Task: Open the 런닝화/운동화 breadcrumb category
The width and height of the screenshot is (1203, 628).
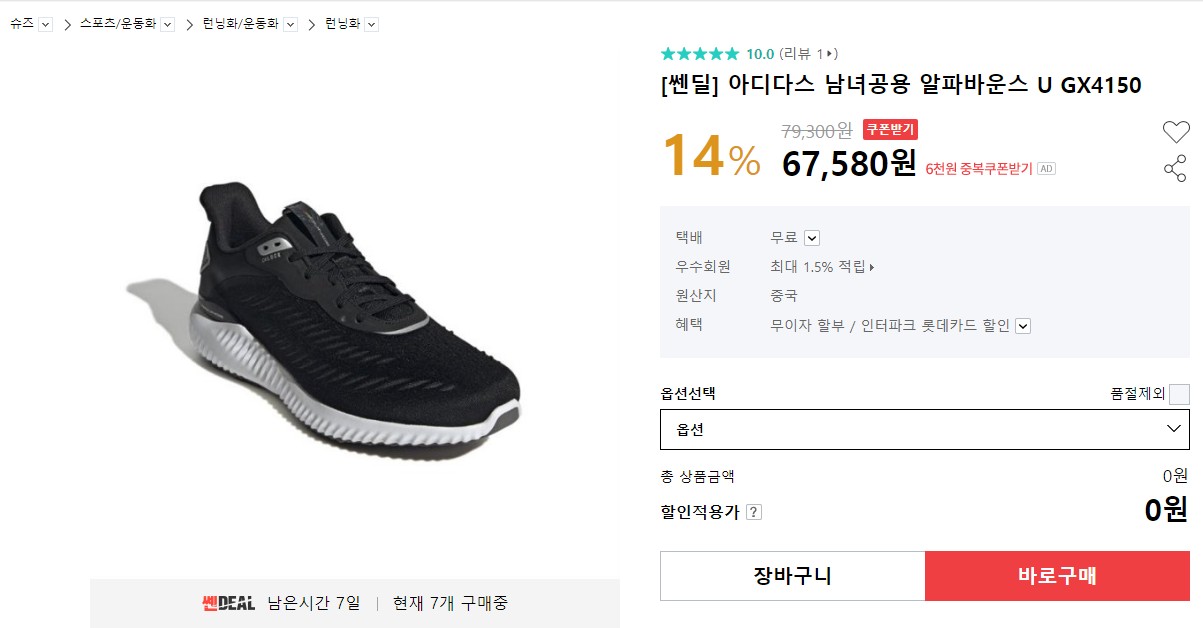Action: pyautogui.click(x=240, y=24)
